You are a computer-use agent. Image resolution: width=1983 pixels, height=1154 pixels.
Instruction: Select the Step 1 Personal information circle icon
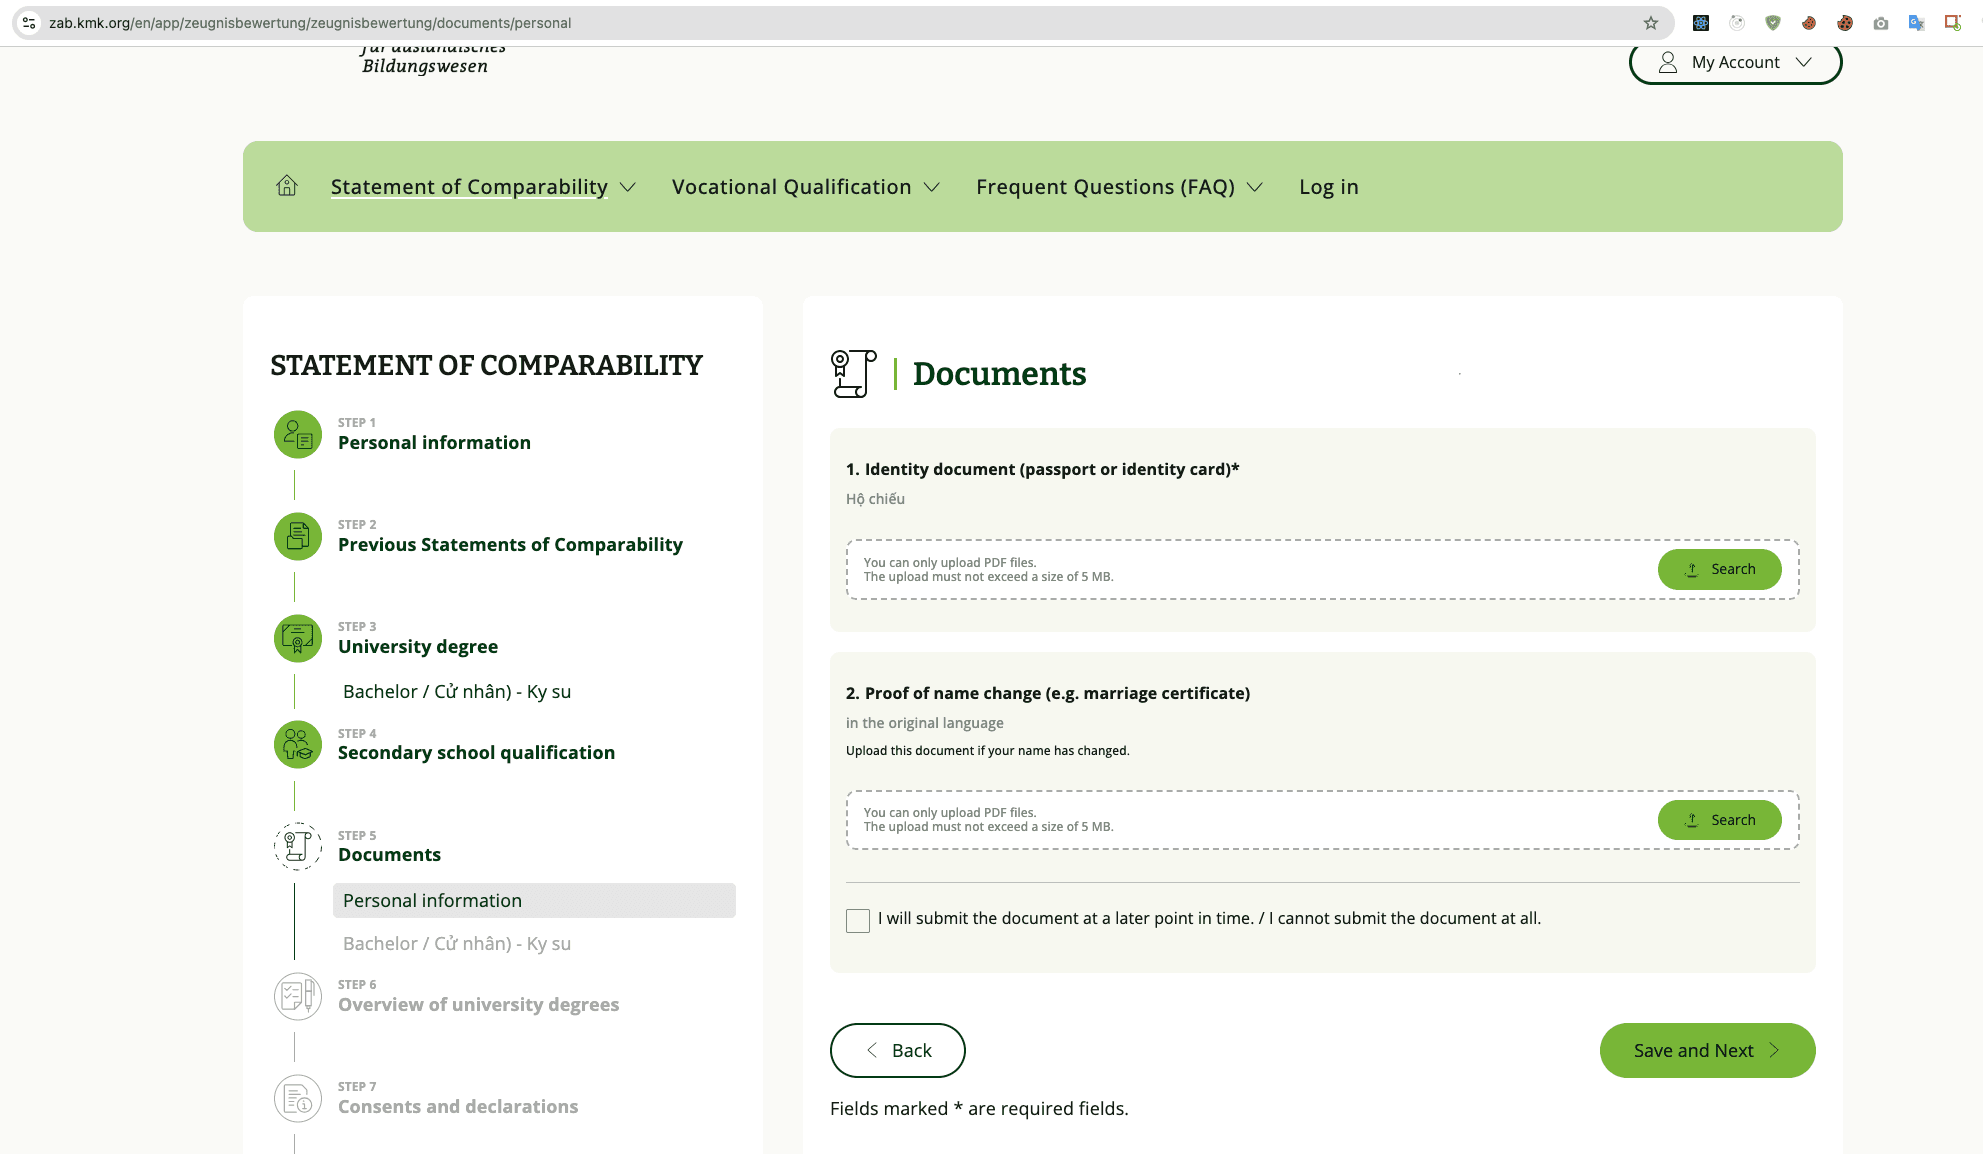[296, 434]
